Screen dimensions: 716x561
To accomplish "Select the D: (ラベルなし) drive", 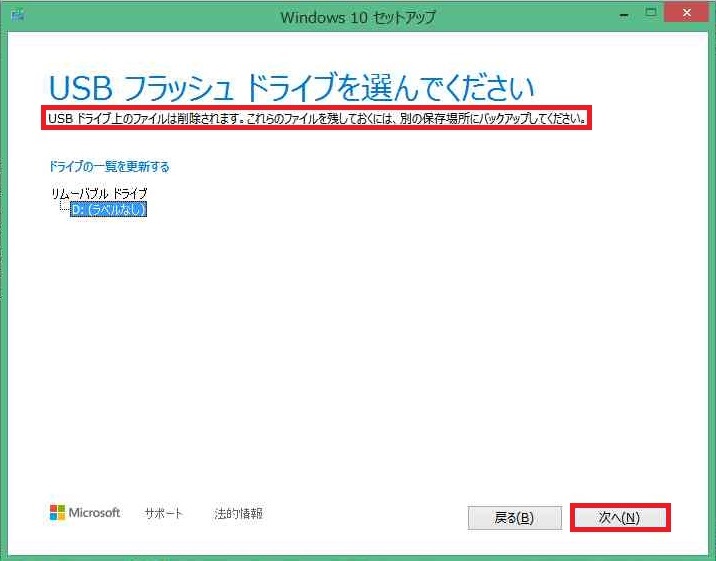I will (x=109, y=210).
